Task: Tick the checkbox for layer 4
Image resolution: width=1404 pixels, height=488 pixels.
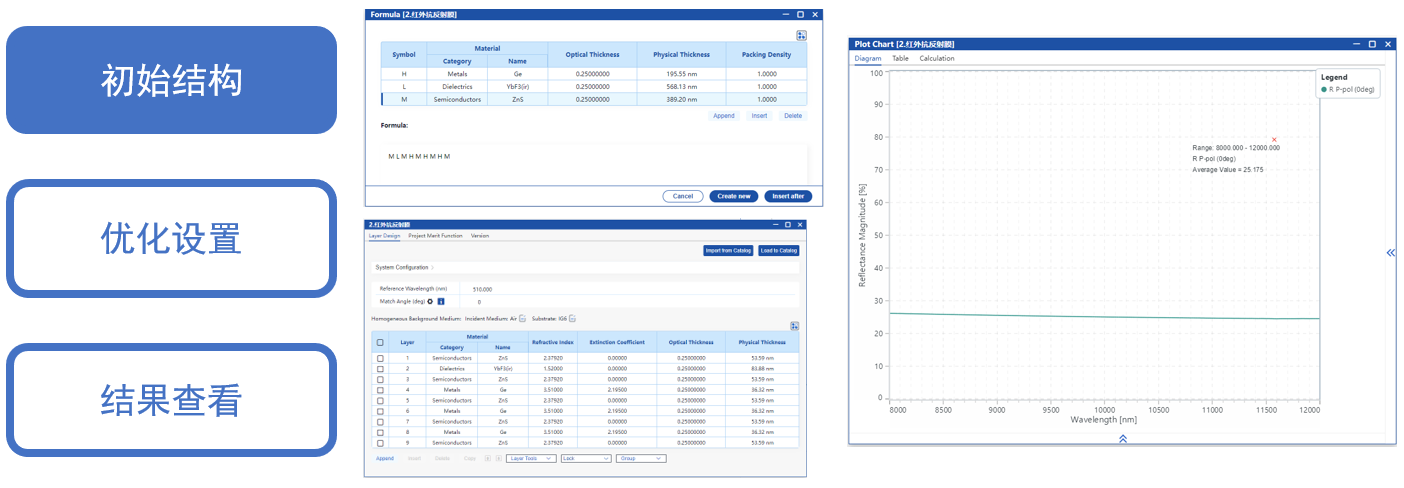Action: [380, 390]
